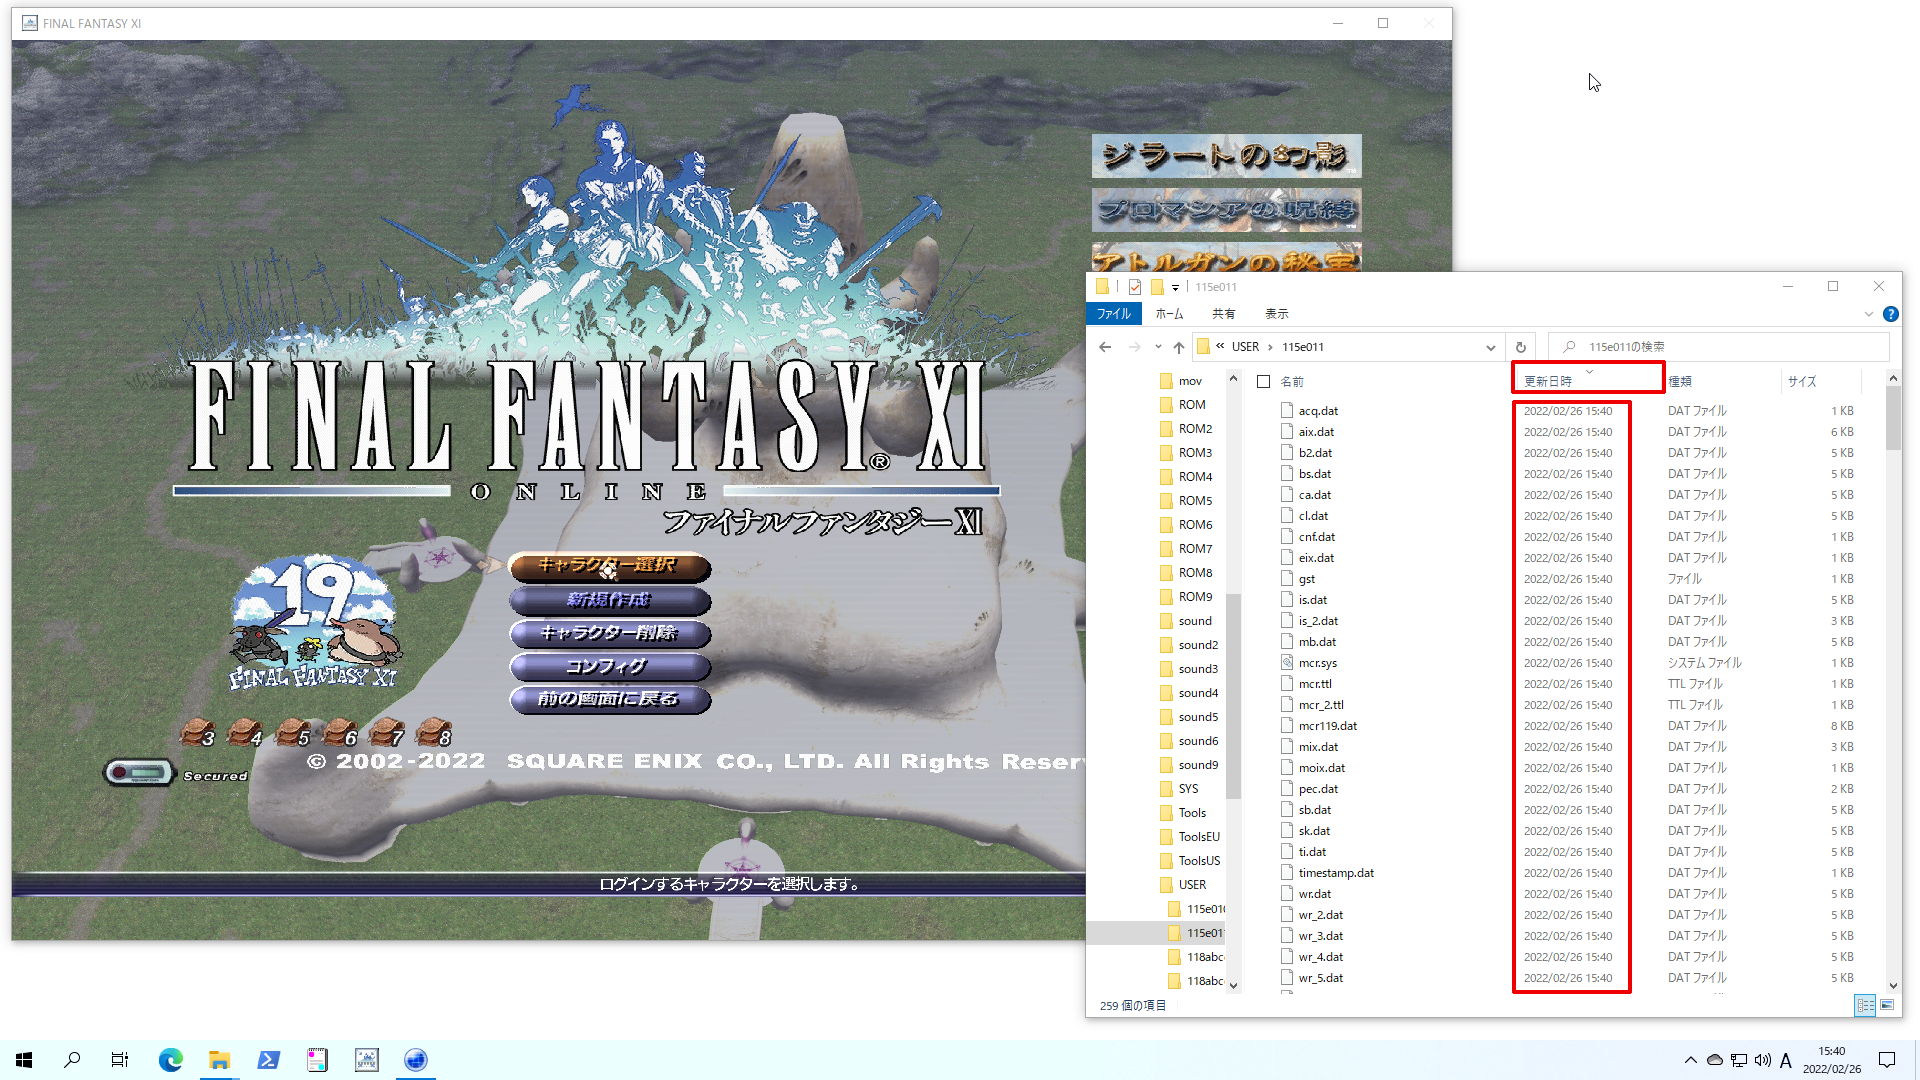Open the address bar history dropdown
The height and width of the screenshot is (1080, 1920).
click(x=1490, y=347)
